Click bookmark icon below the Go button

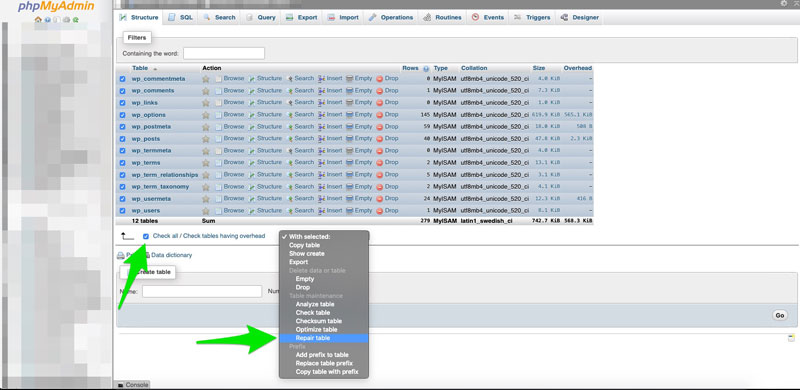click(791, 338)
